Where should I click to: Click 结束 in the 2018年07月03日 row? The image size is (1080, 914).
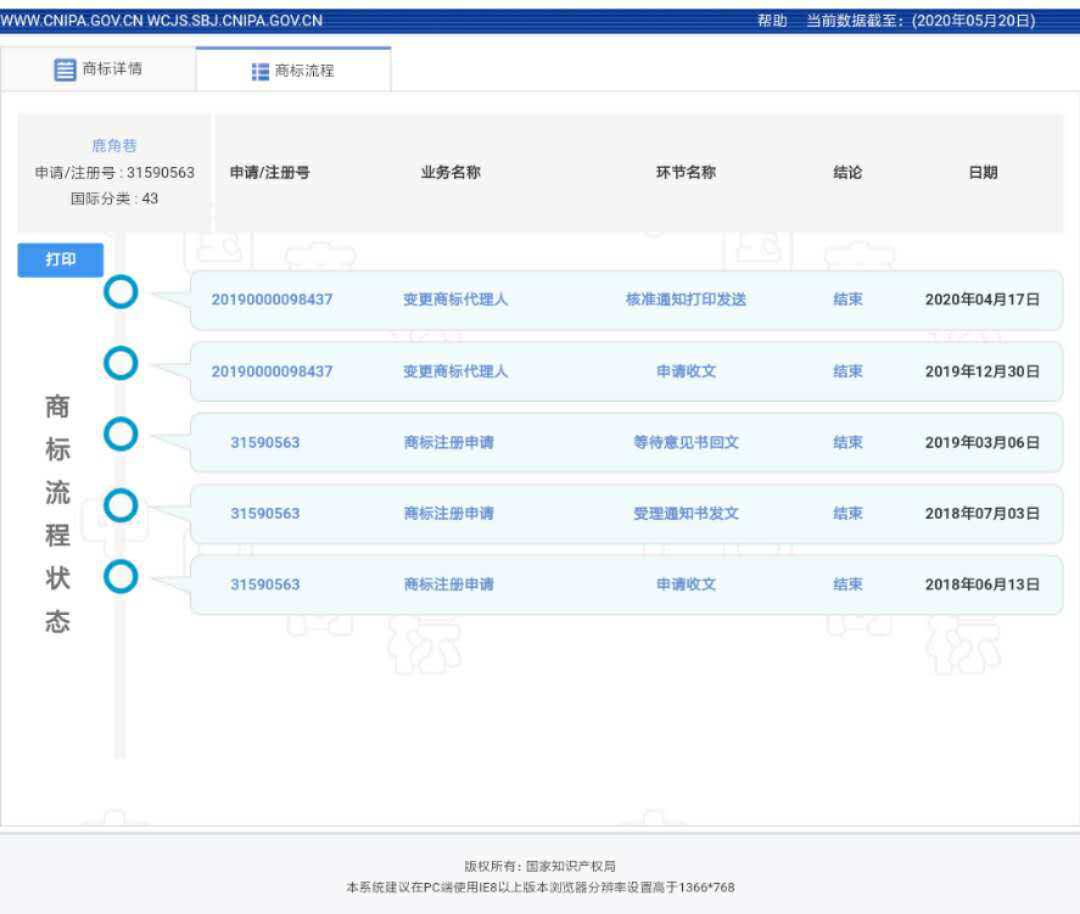tap(848, 513)
